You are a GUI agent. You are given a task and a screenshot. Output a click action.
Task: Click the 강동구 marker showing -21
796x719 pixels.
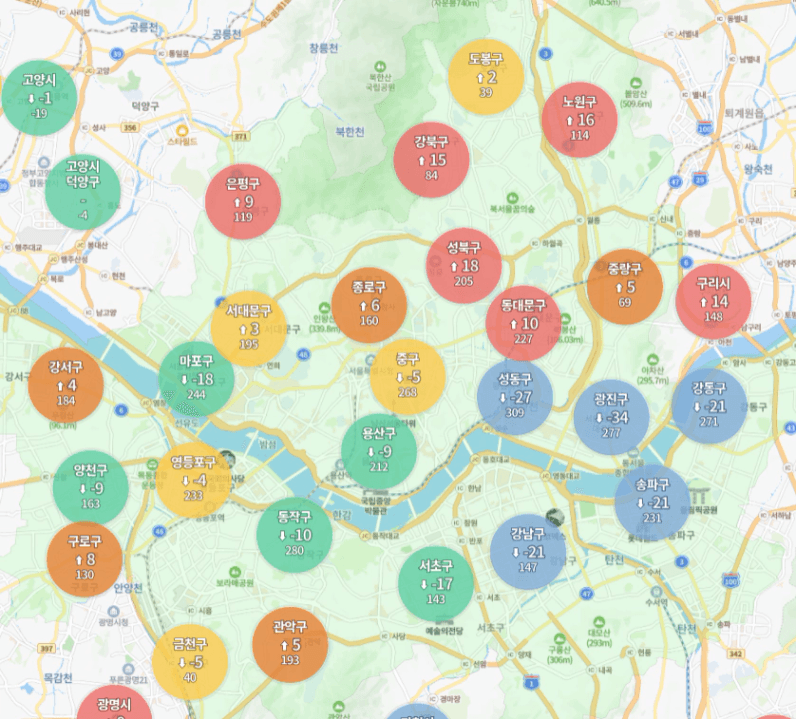[709, 406]
